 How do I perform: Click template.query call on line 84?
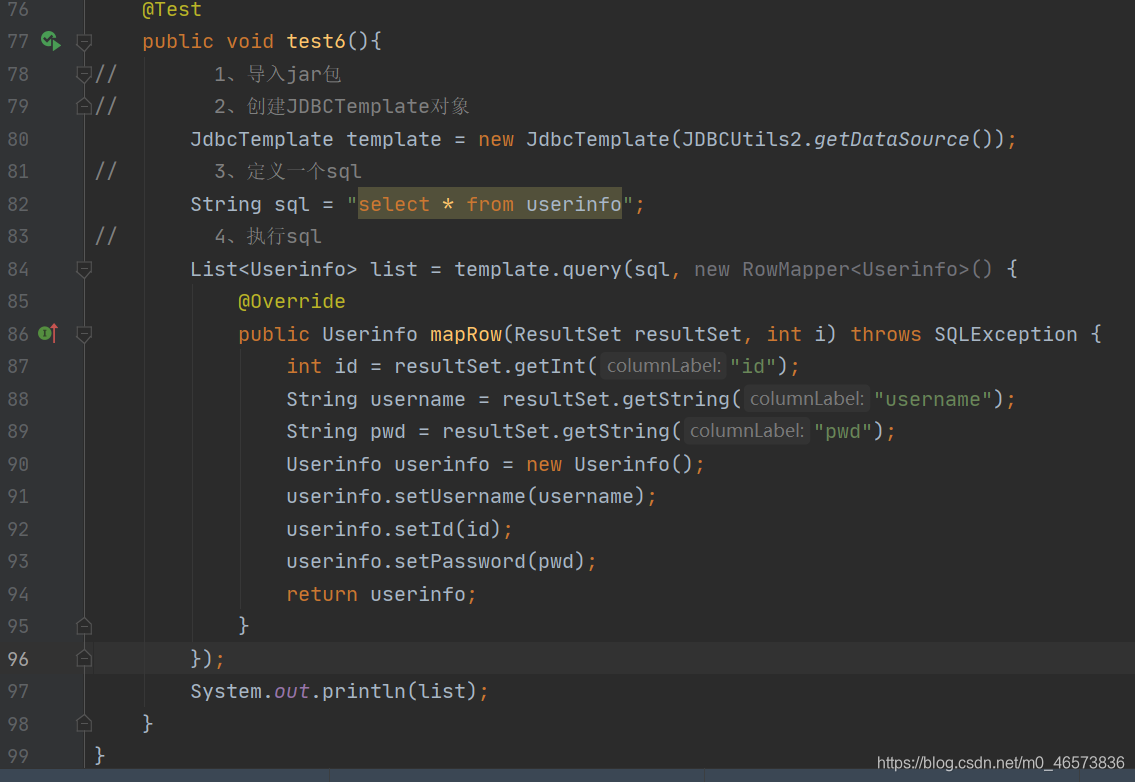[538, 269]
